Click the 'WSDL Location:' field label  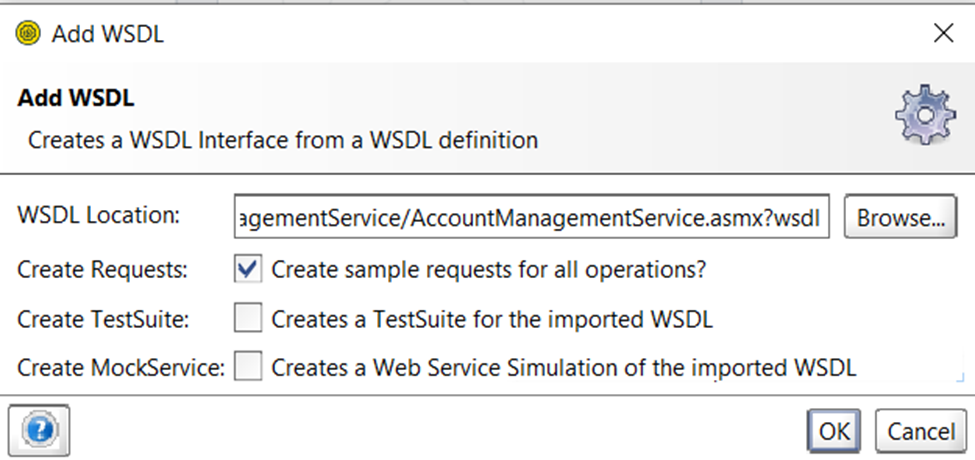98,216
